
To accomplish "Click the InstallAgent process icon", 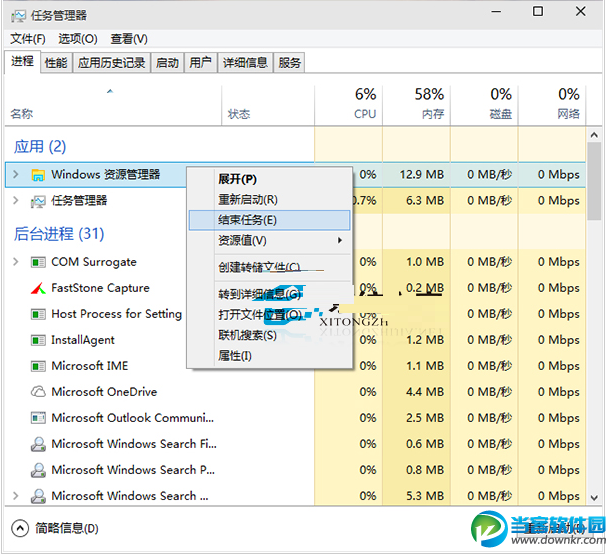I will click(x=38, y=340).
